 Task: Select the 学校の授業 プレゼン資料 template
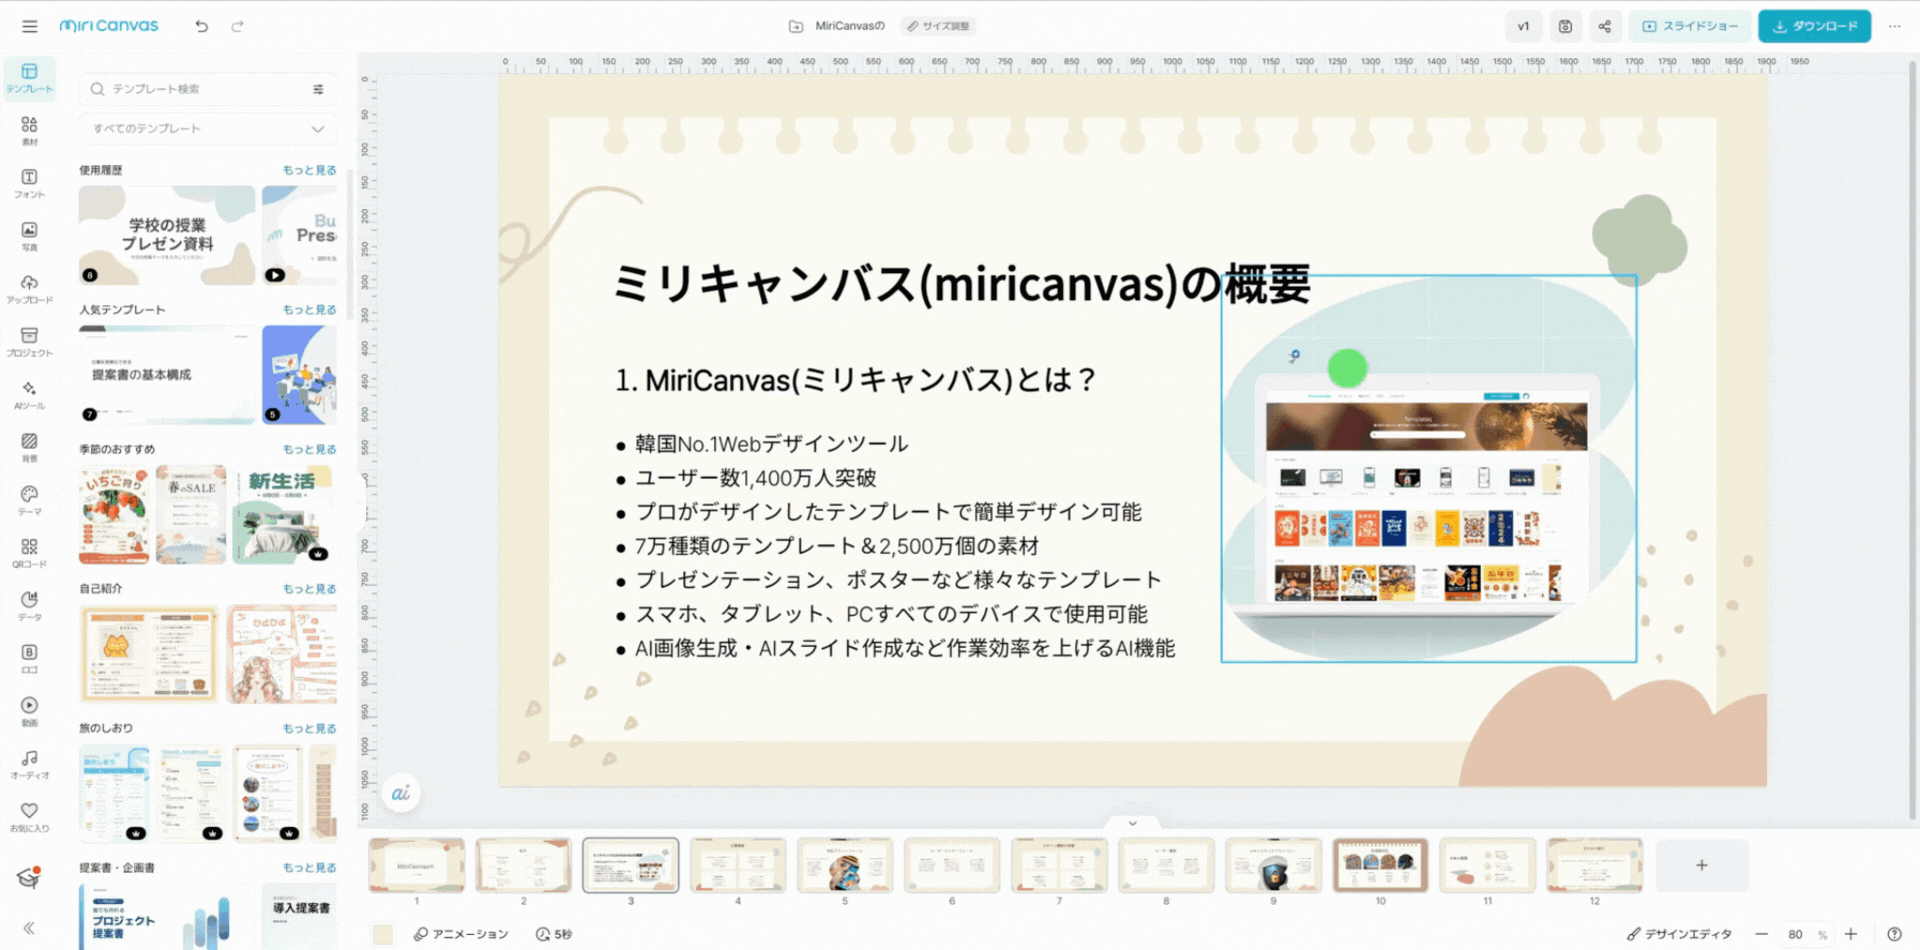coord(167,235)
